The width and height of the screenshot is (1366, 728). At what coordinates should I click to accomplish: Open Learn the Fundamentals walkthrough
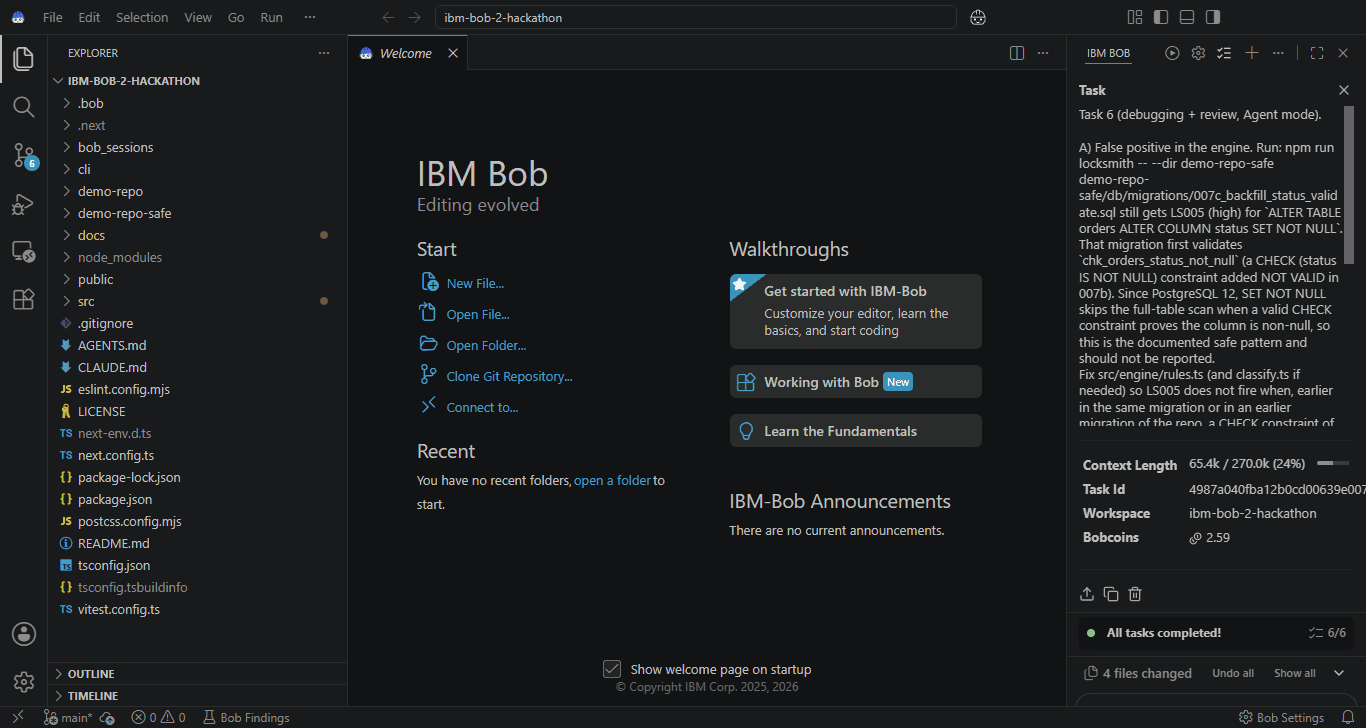[856, 431]
